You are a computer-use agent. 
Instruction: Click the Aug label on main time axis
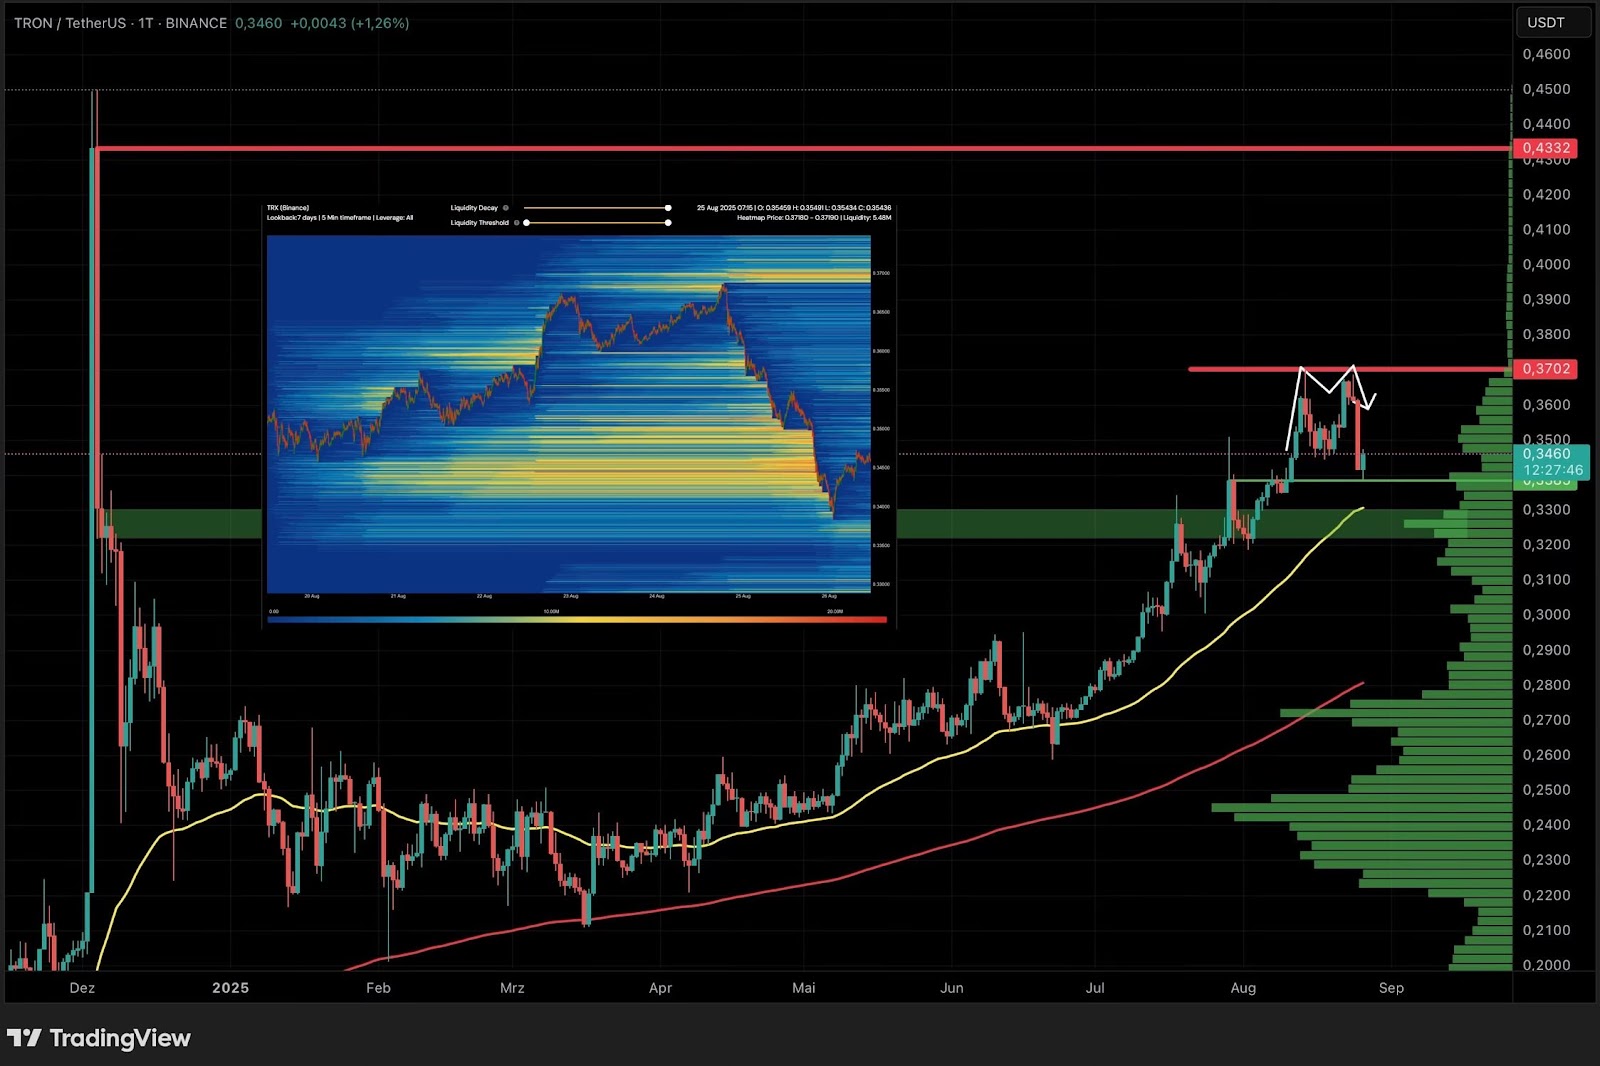(1243, 988)
